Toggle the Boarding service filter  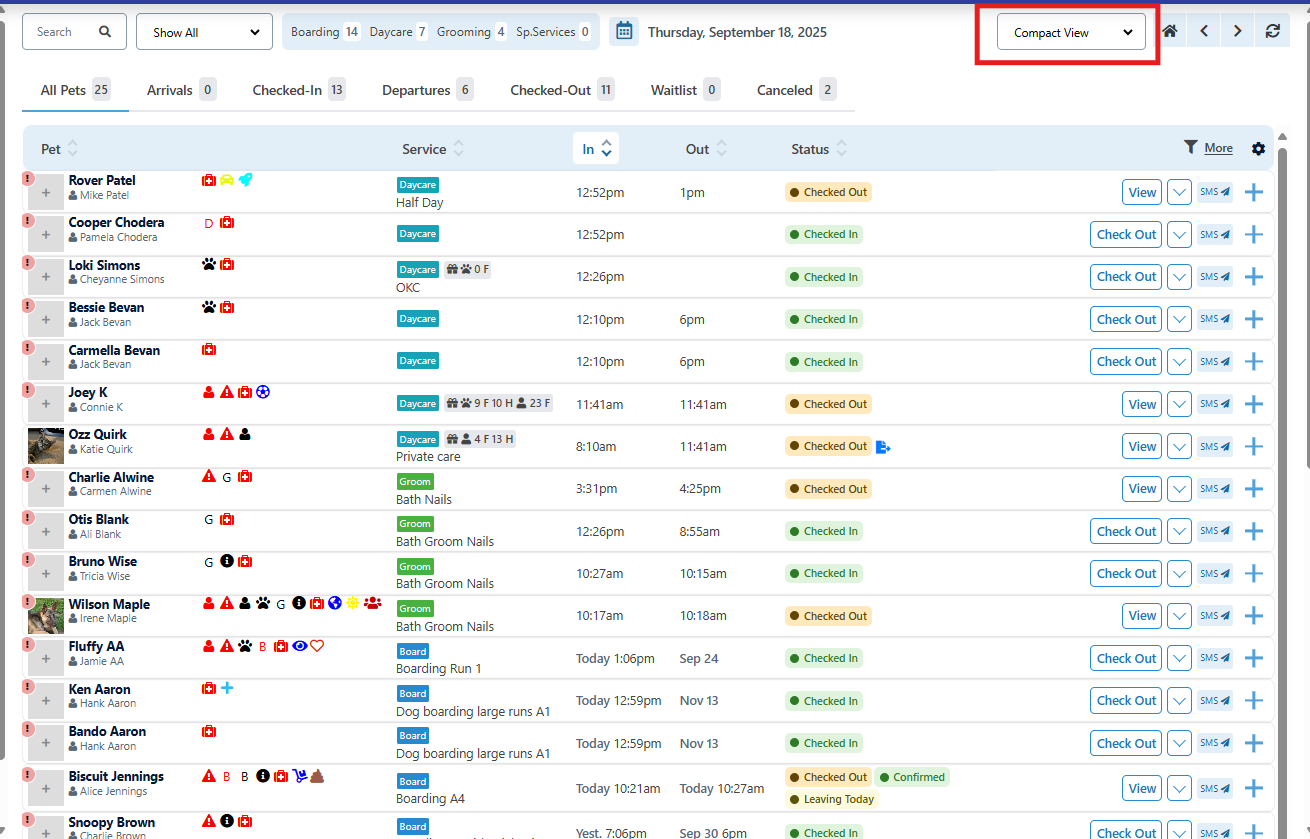[324, 32]
